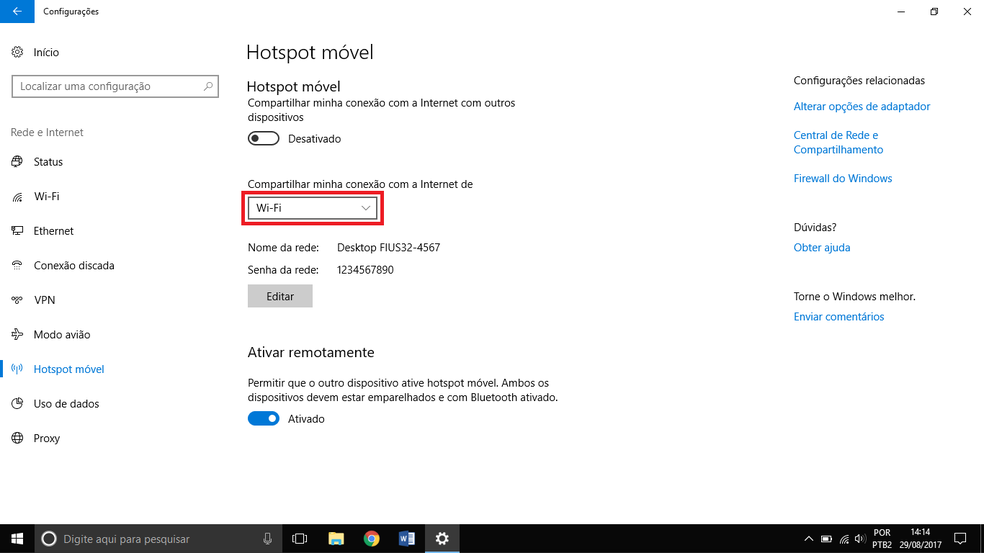Select Status in the sidebar
Screen dimensions: 984x553
(48, 161)
